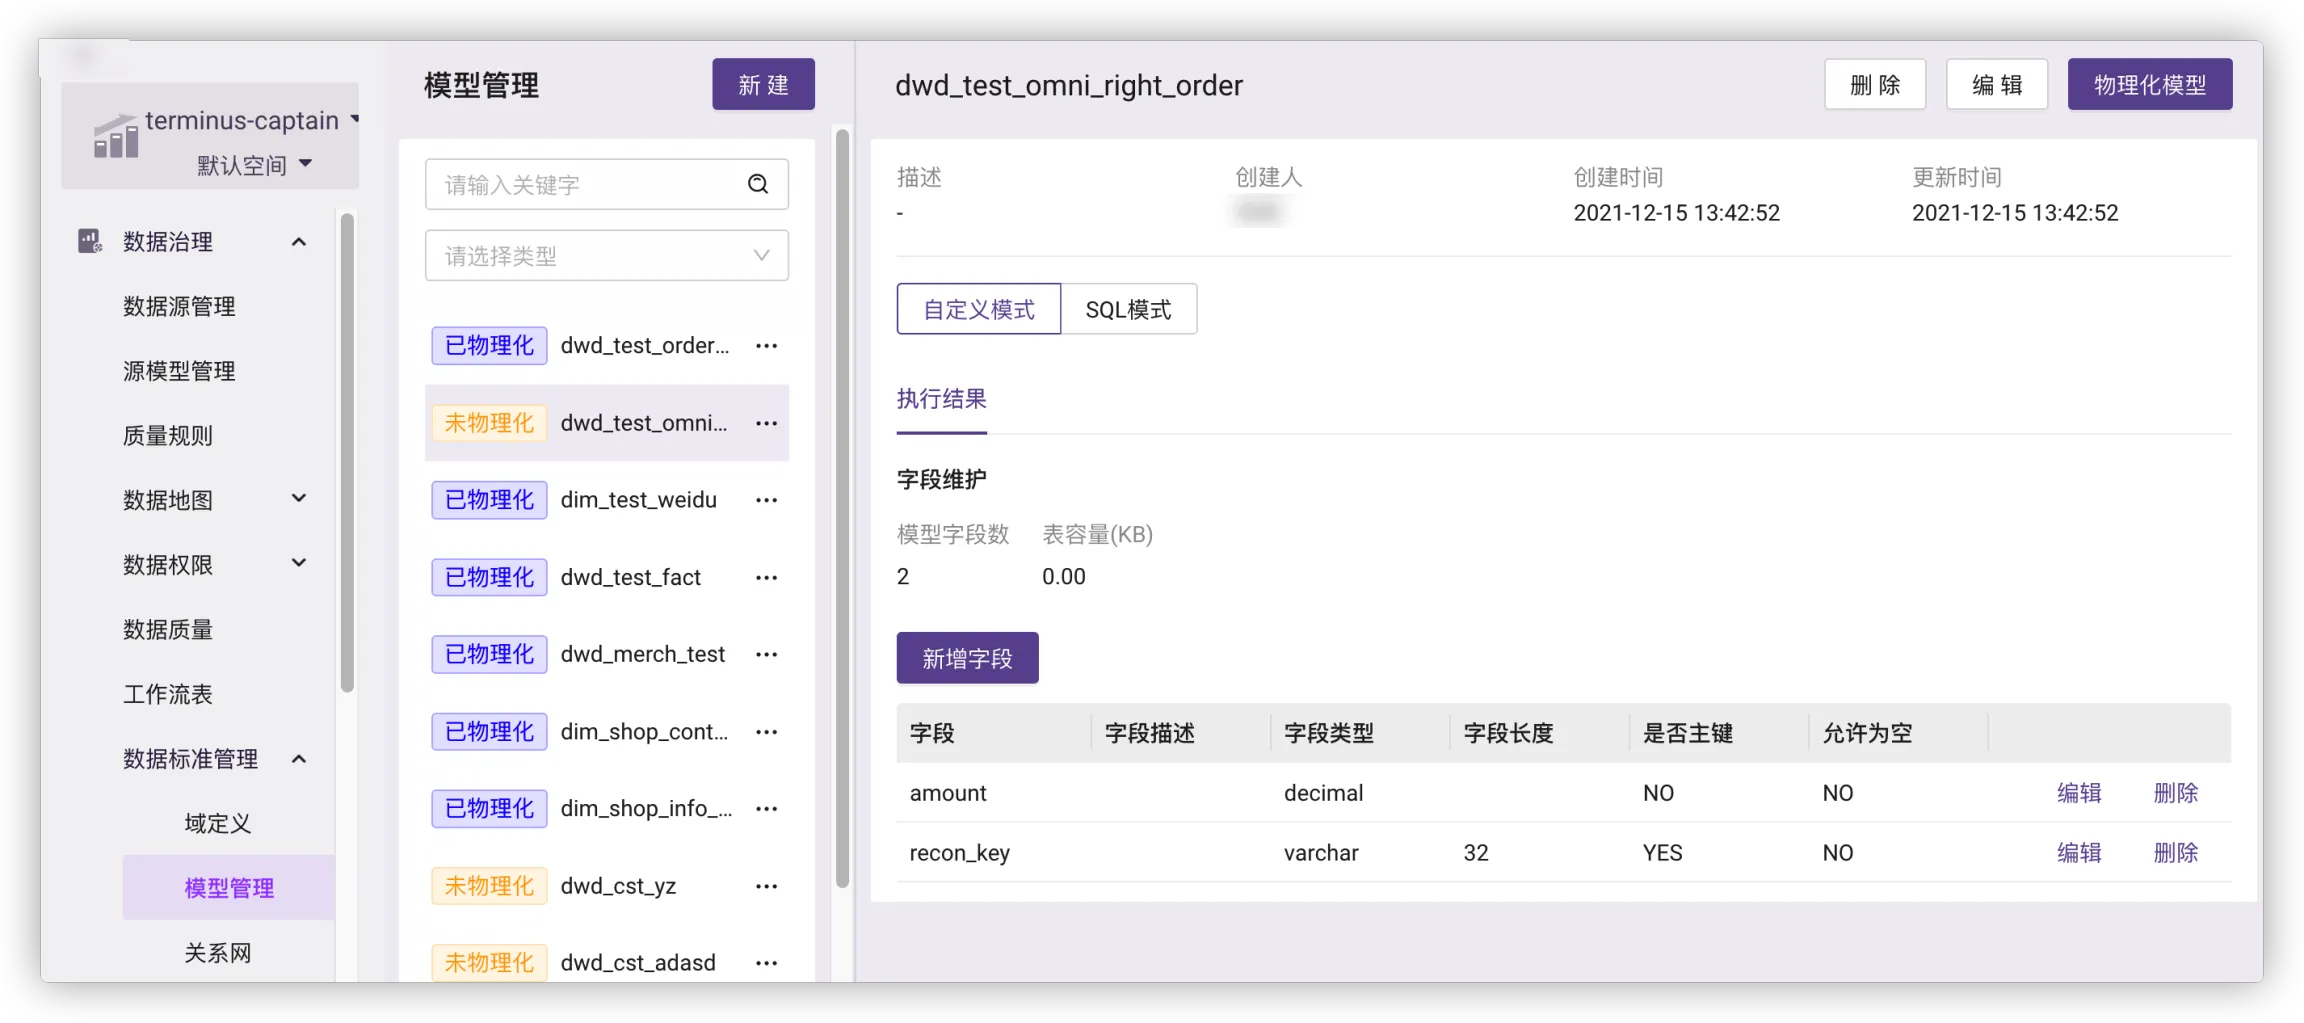The width and height of the screenshot is (2304, 1023).
Task: Click the terminus-captain logo icon
Action: point(115,137)
